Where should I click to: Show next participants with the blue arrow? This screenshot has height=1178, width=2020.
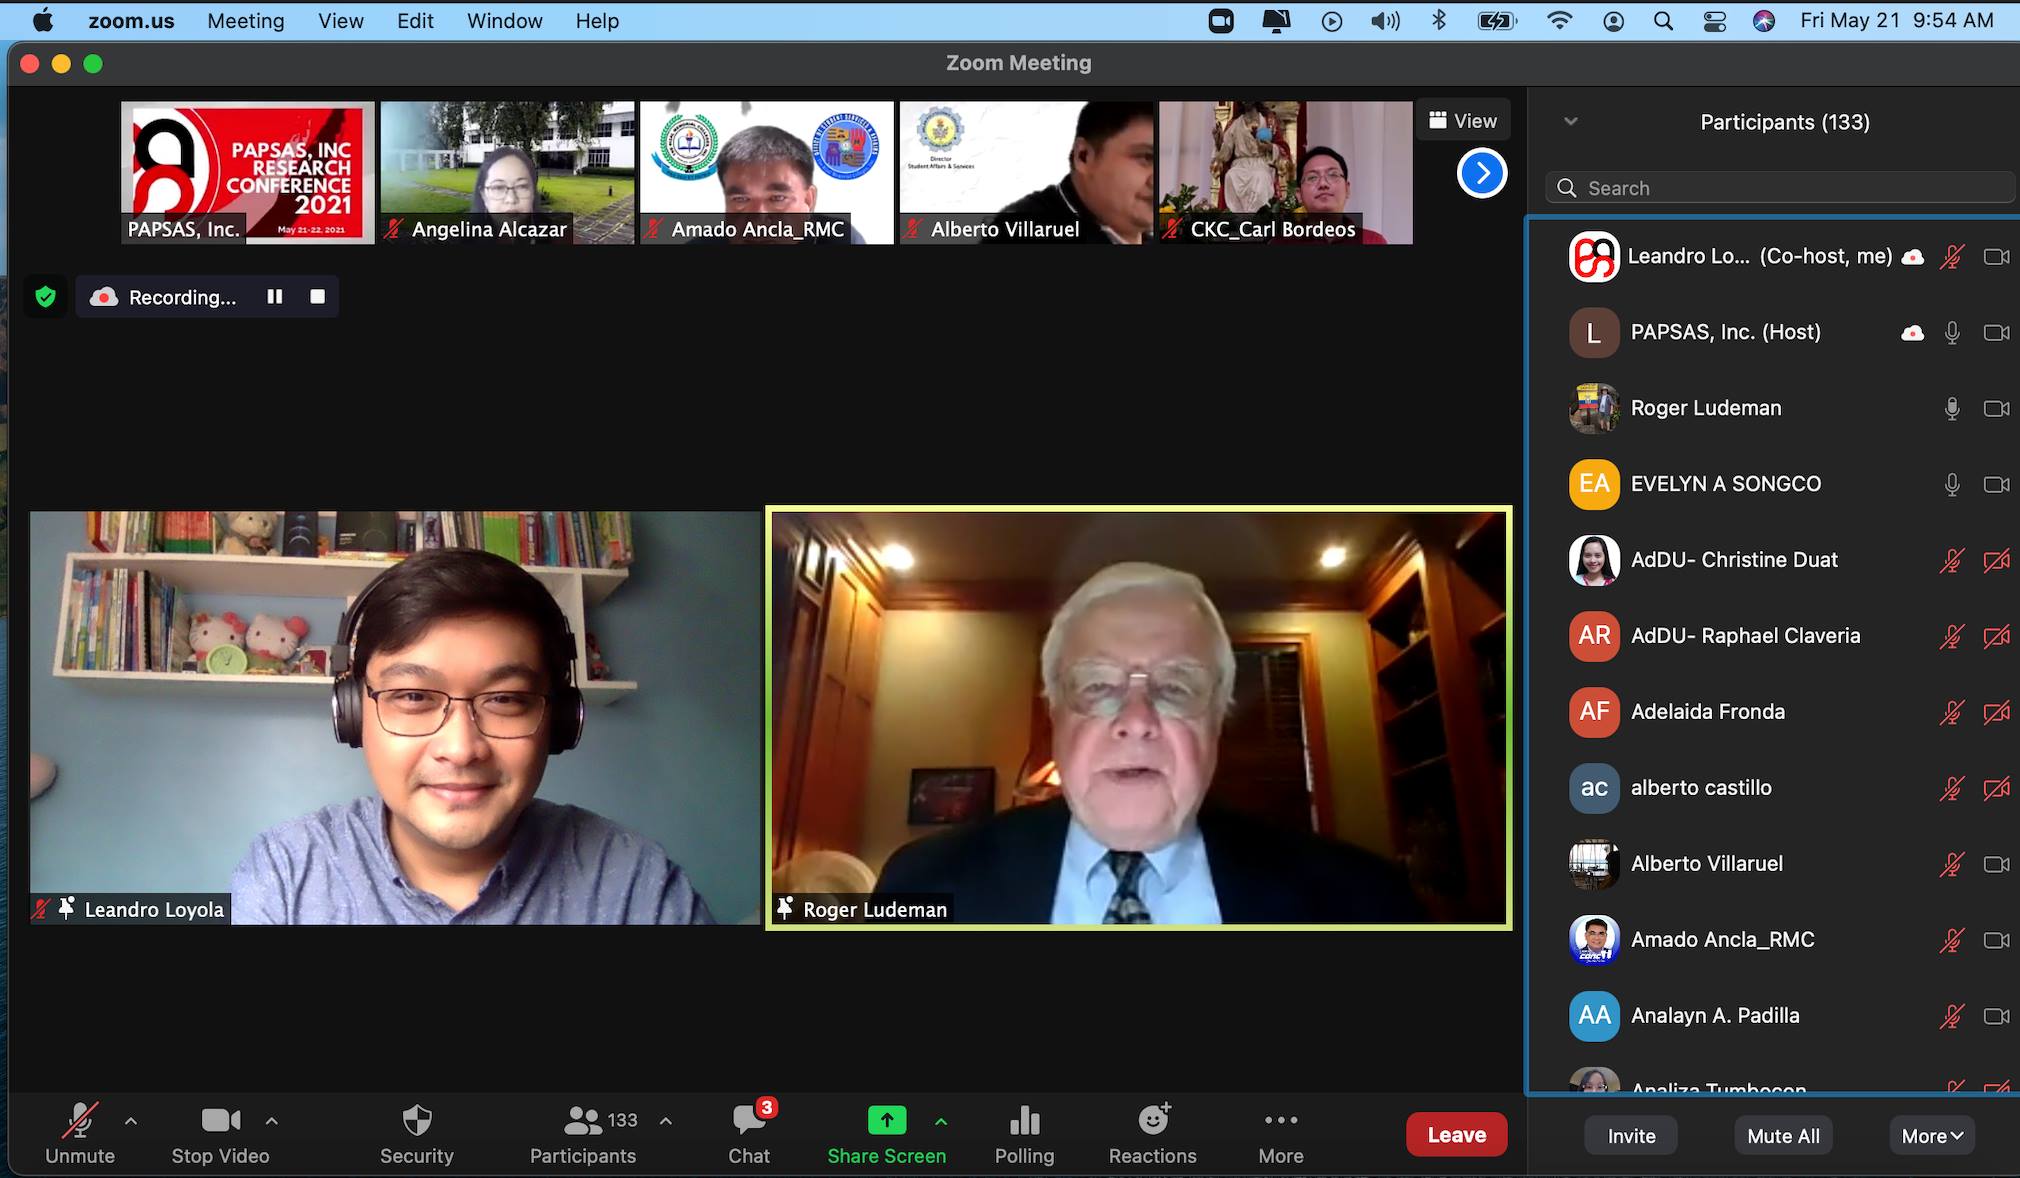(1482, 173)
